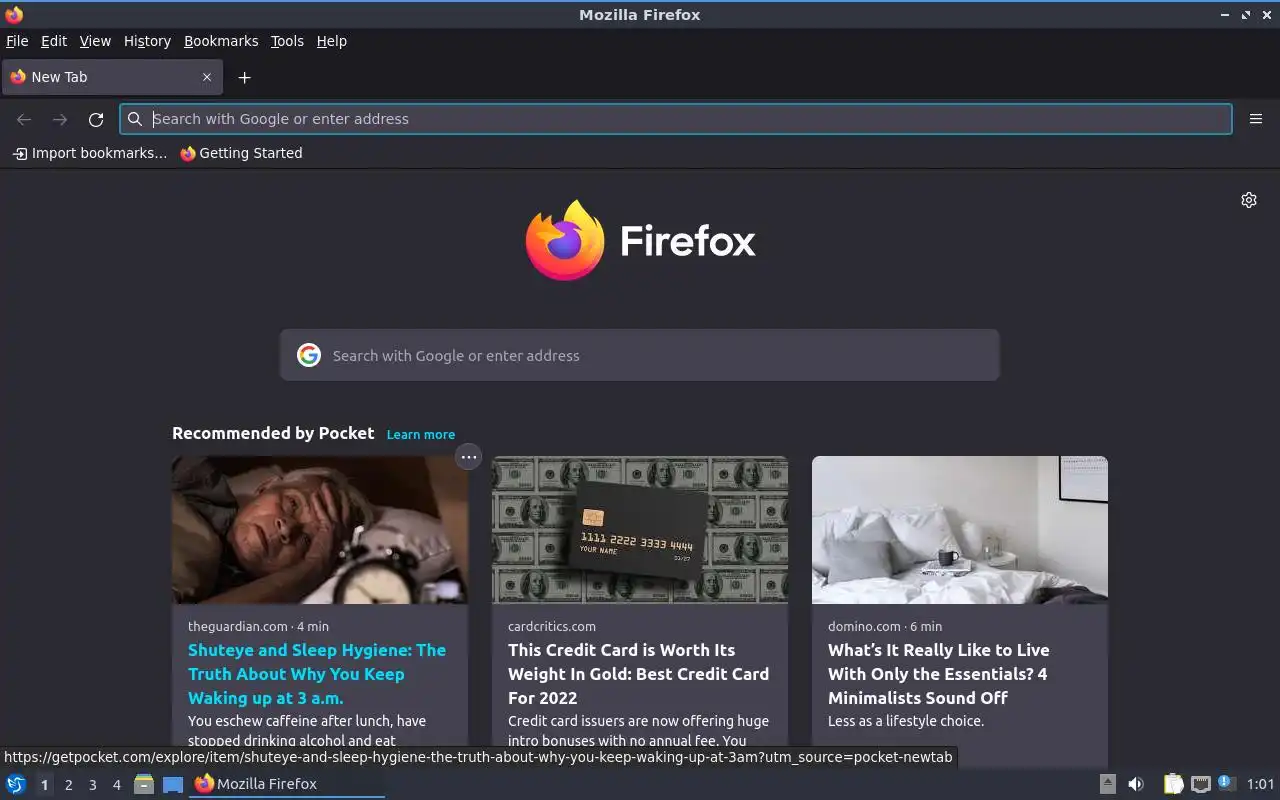1280x800 pixels.
Task: Open the LXQt start menu icon
Action: point(16,784)
